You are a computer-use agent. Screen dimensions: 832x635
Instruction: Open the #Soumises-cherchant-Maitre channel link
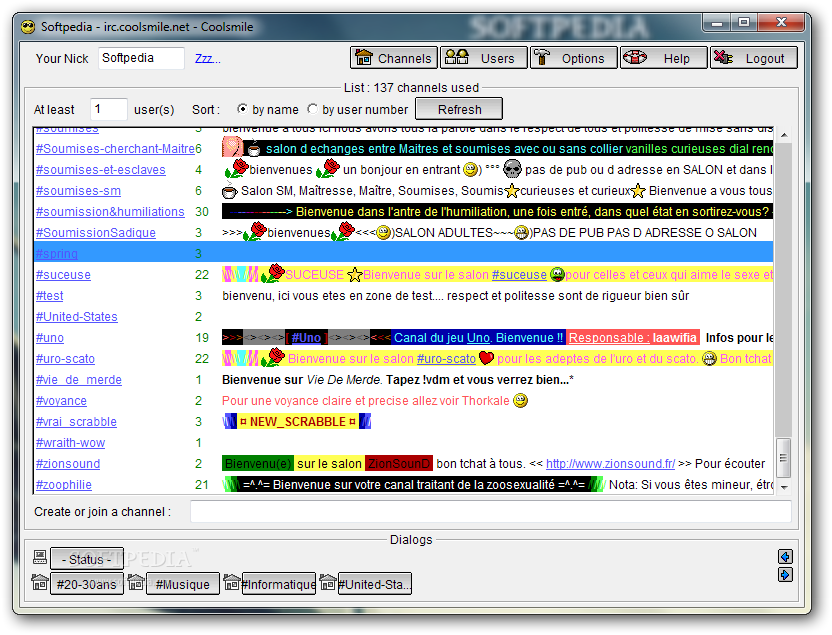click(x=115, y=149)
